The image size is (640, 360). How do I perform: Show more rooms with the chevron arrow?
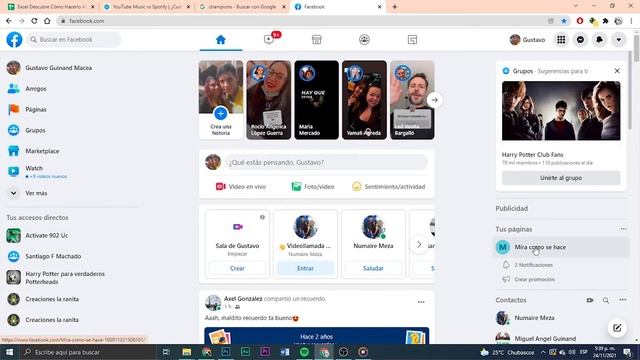tap(419, 244)
